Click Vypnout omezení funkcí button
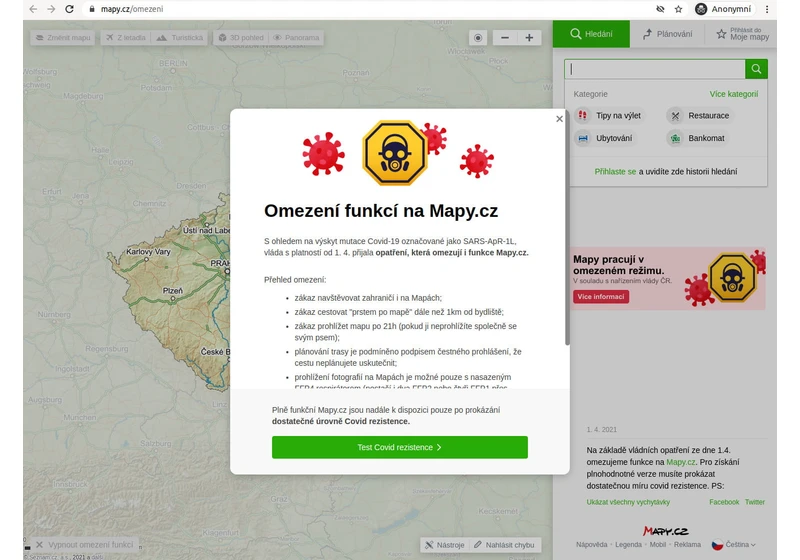 tap(85, 545)
